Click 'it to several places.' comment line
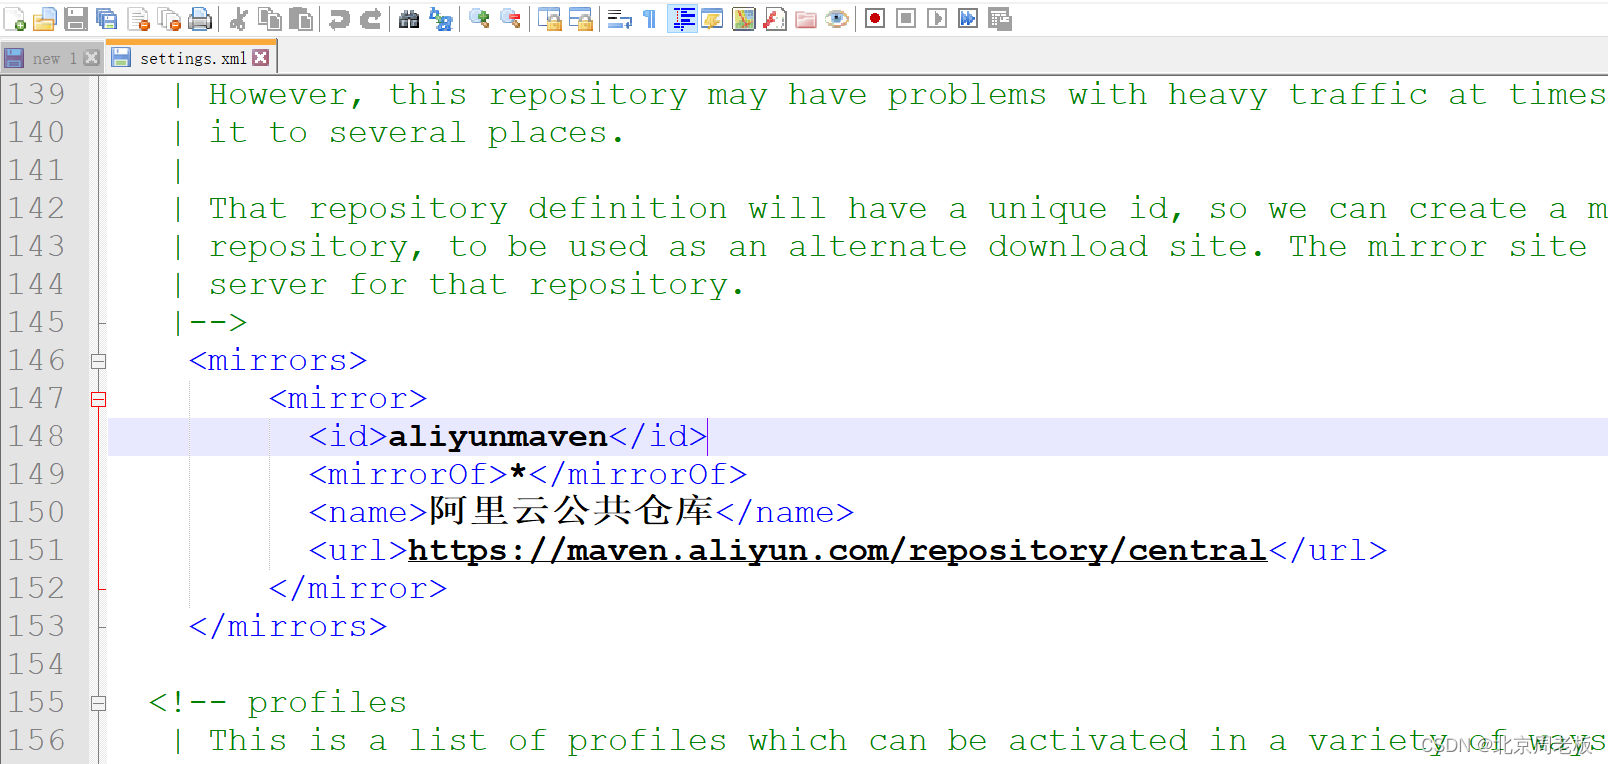The width and height of the screenshot is (1608, 764). tap(416, 133)
